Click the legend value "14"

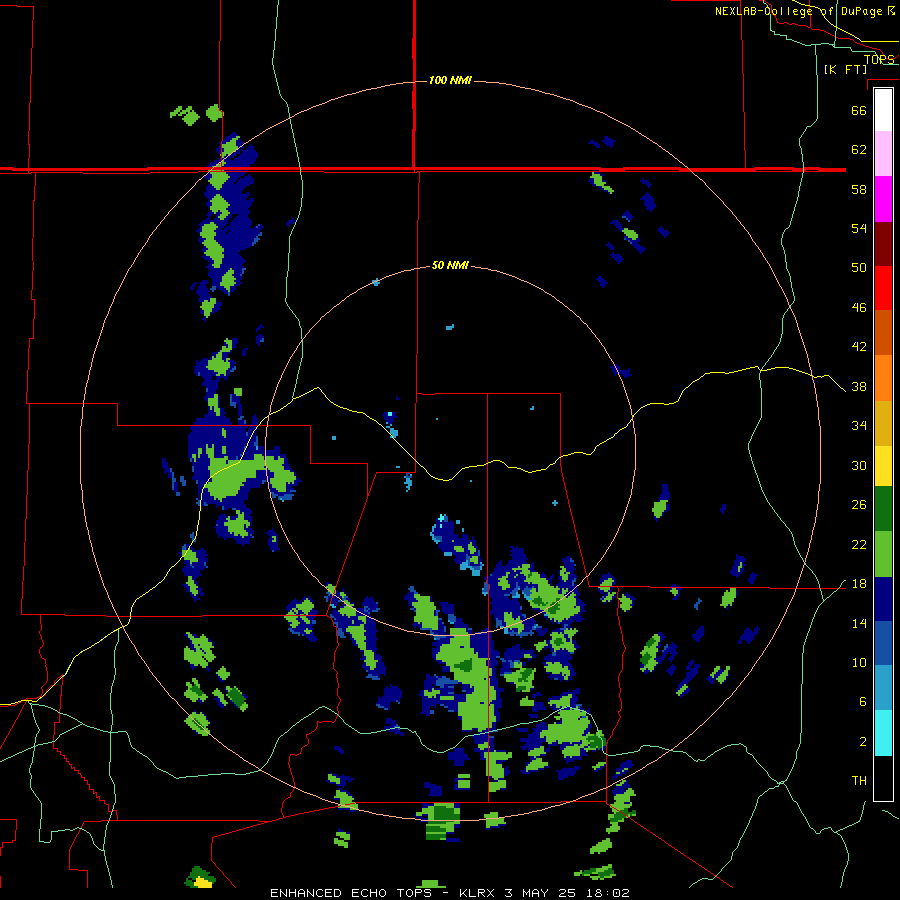coord(859,623)
